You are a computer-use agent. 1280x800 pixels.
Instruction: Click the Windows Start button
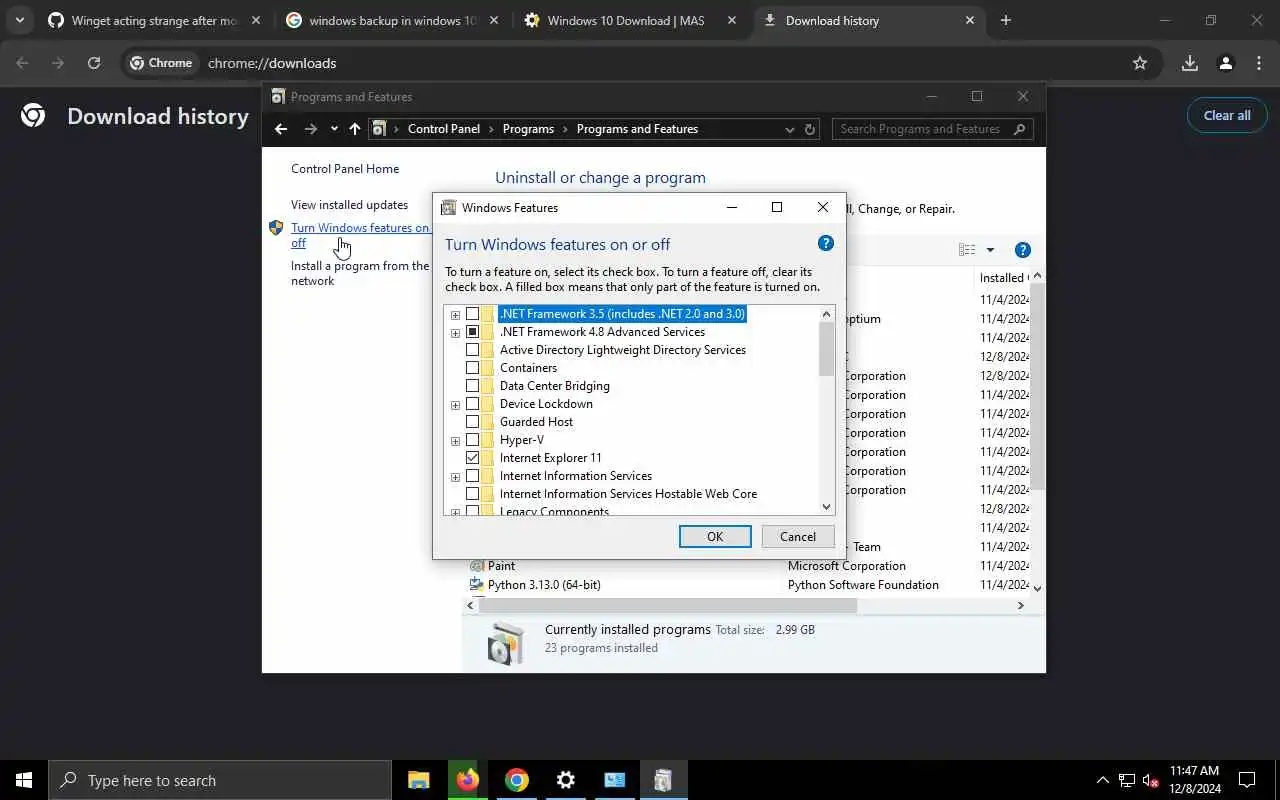tap(24, 780)
